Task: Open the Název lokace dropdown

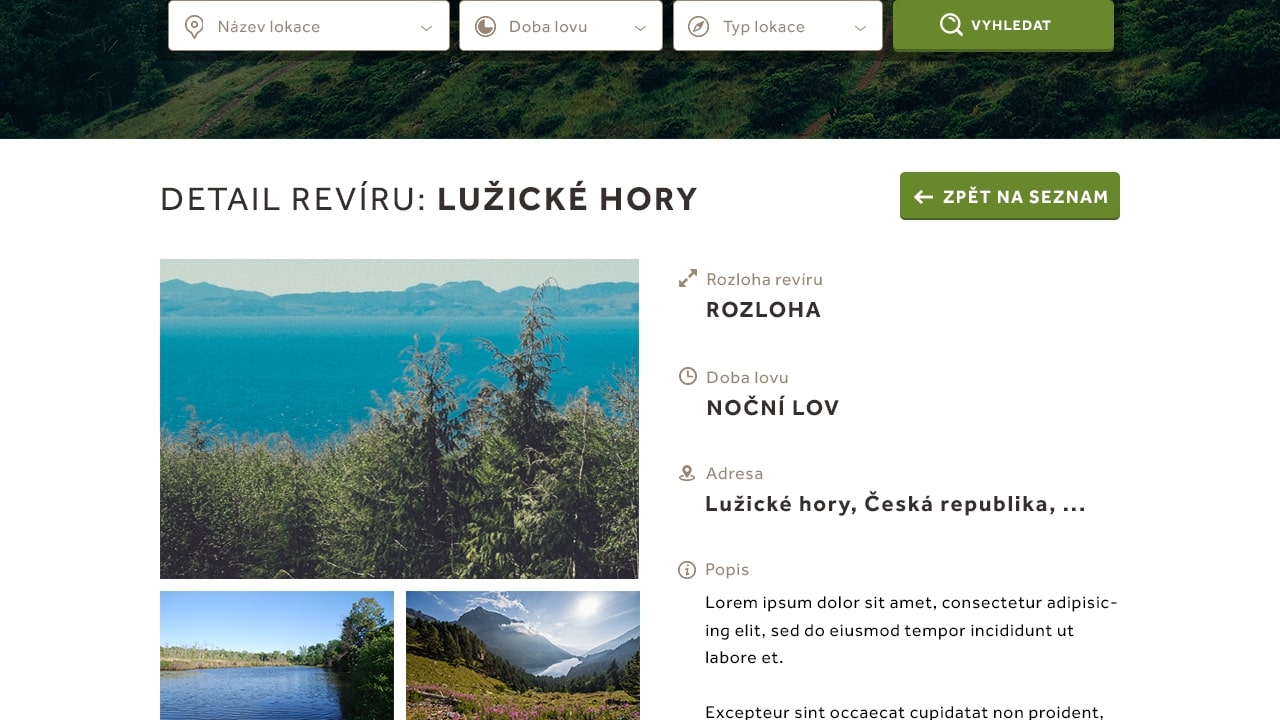Action: (309, 26)
